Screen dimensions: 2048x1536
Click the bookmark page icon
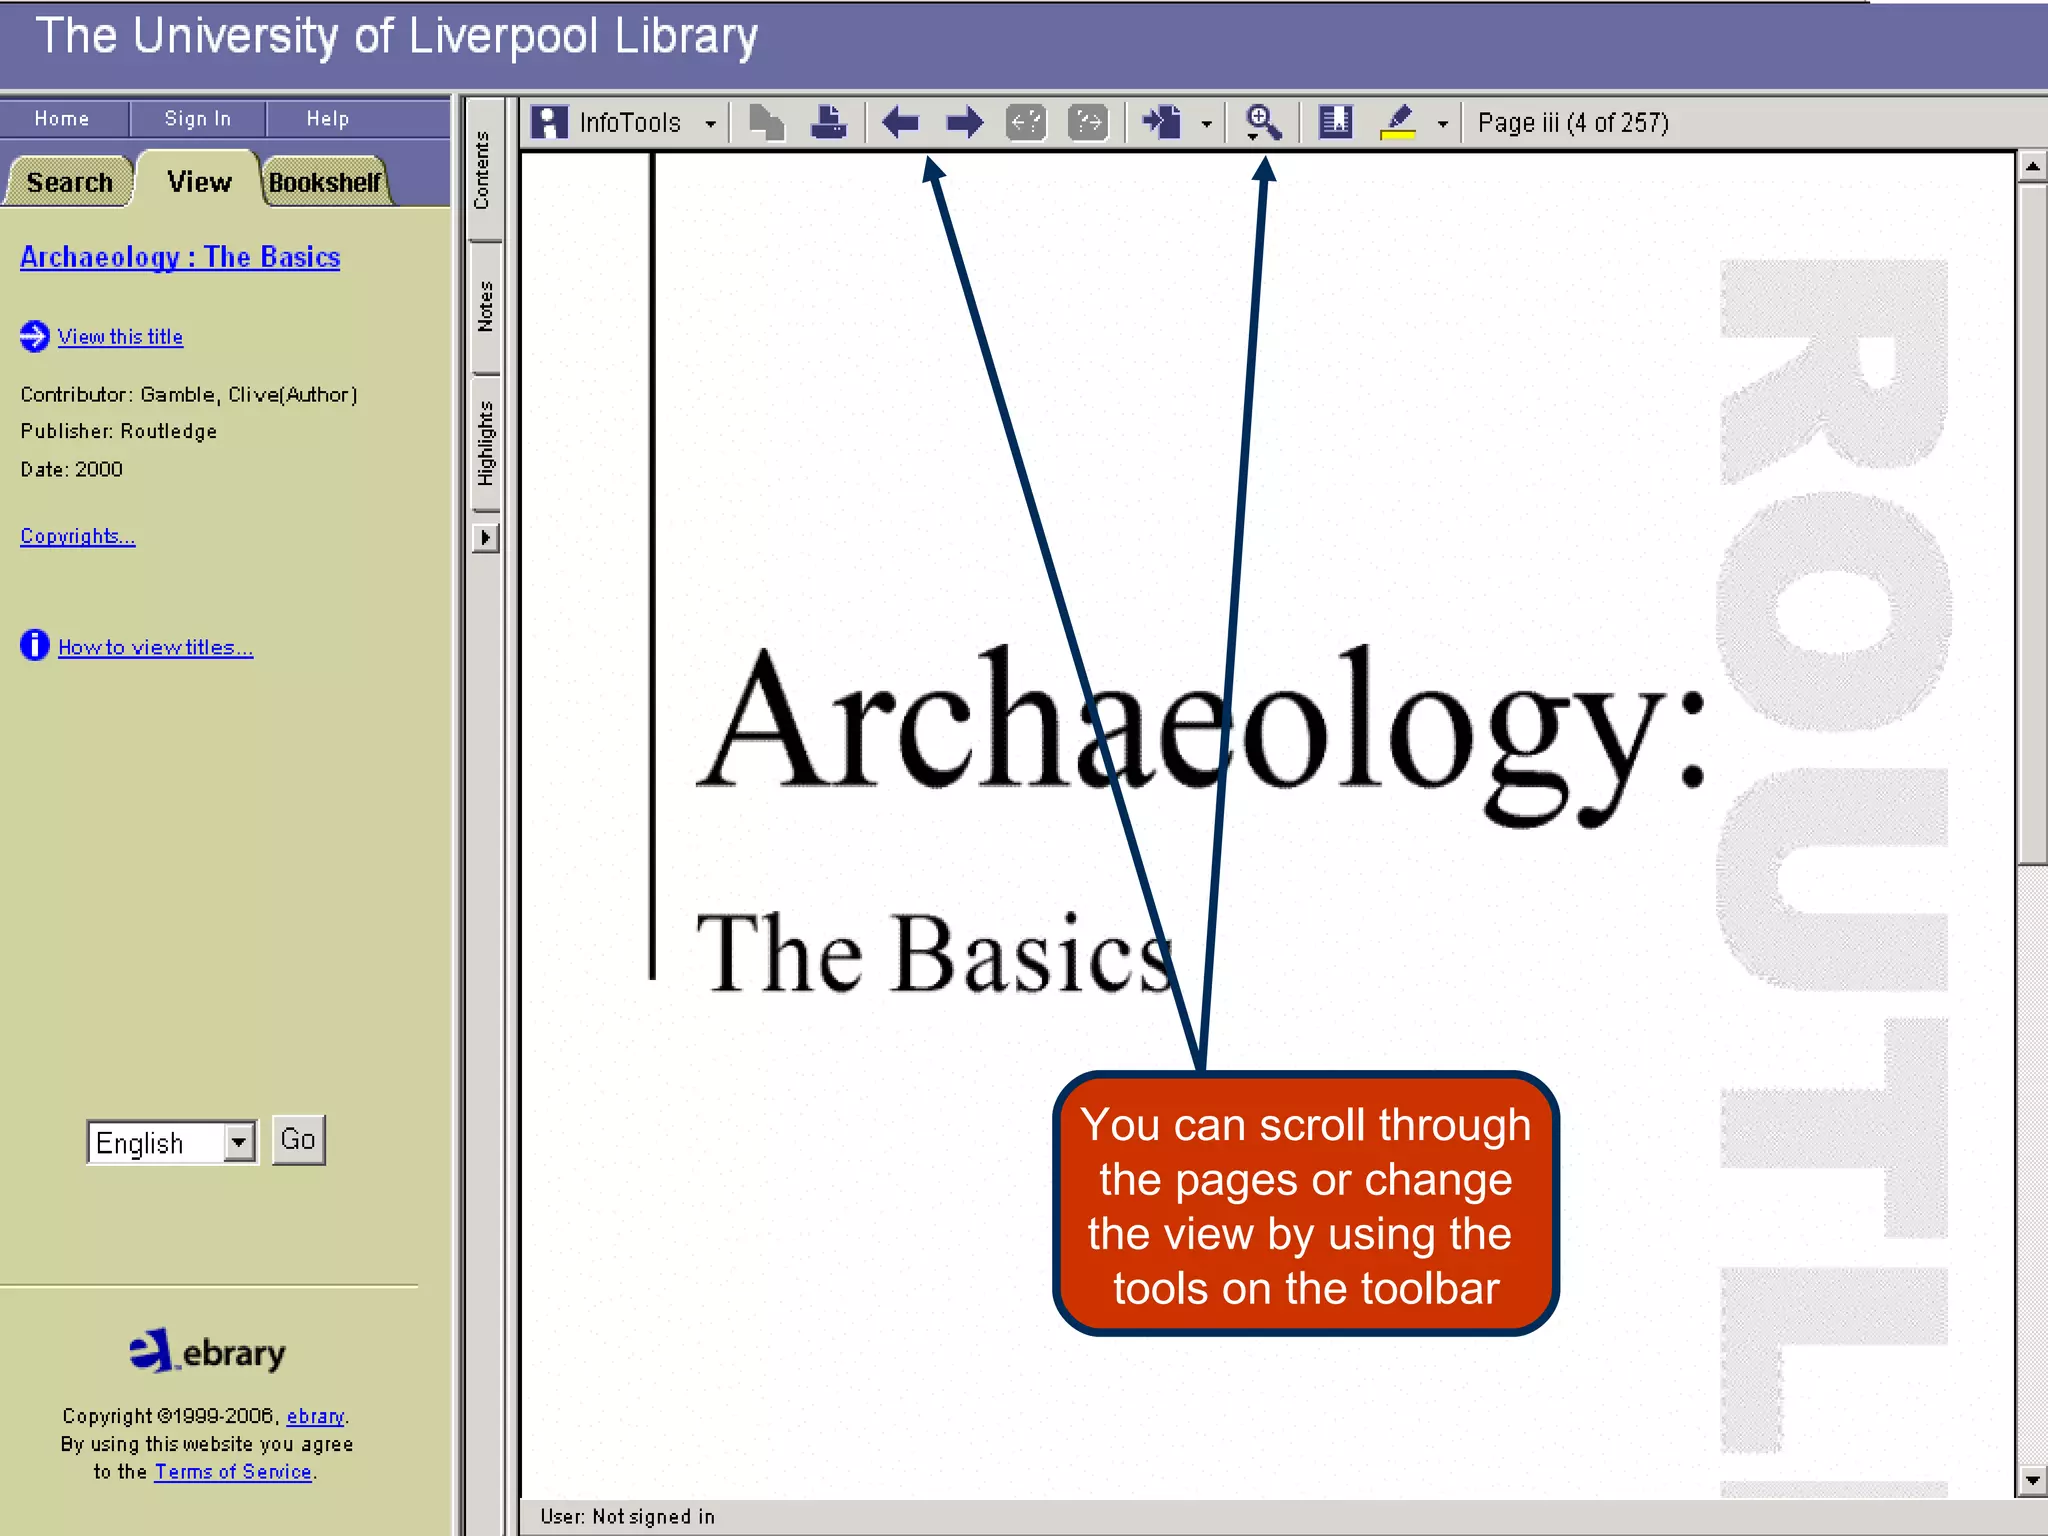point(1335,122)
